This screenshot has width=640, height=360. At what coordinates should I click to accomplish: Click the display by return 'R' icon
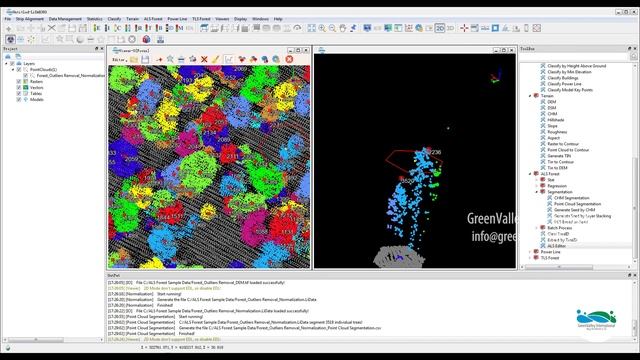(138, 28)
